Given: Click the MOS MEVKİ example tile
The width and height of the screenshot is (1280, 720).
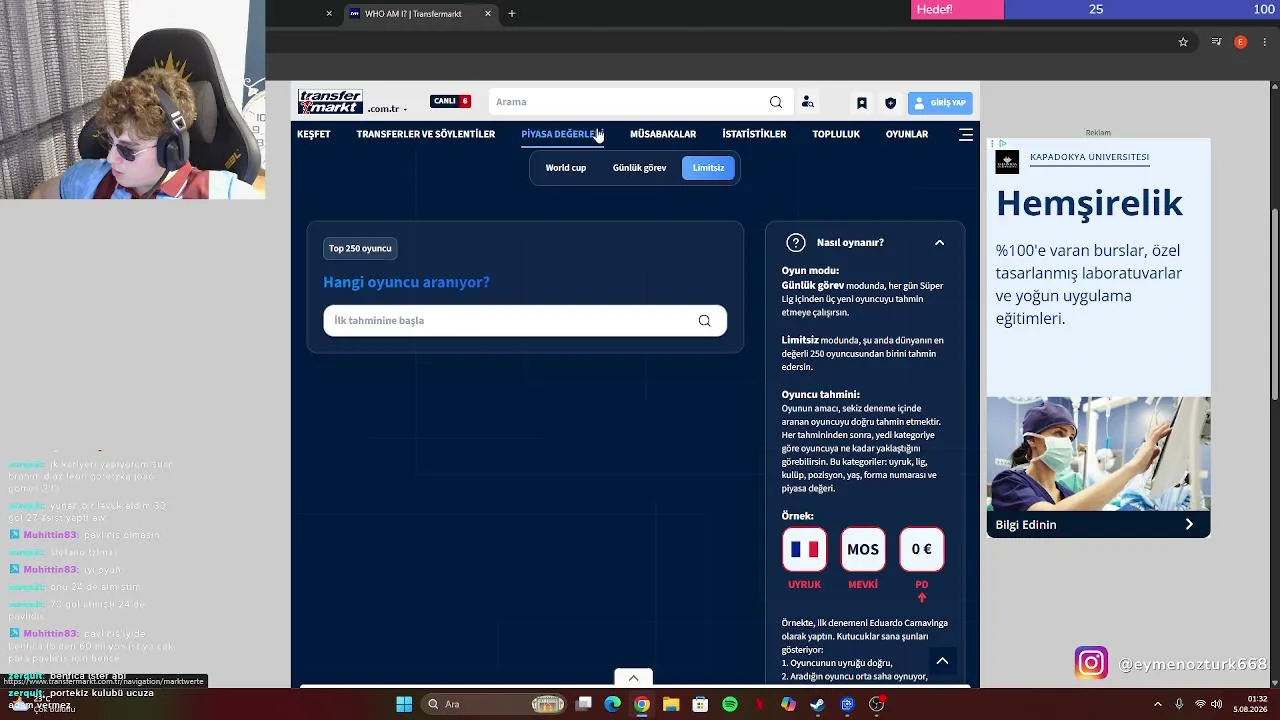Looking at the screenshot, I should 863,549.
